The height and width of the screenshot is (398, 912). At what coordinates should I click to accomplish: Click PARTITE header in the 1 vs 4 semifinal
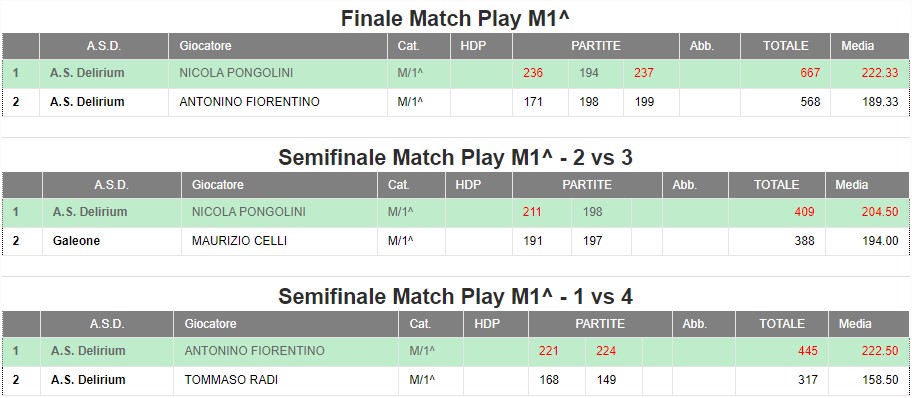pos(600,324)
